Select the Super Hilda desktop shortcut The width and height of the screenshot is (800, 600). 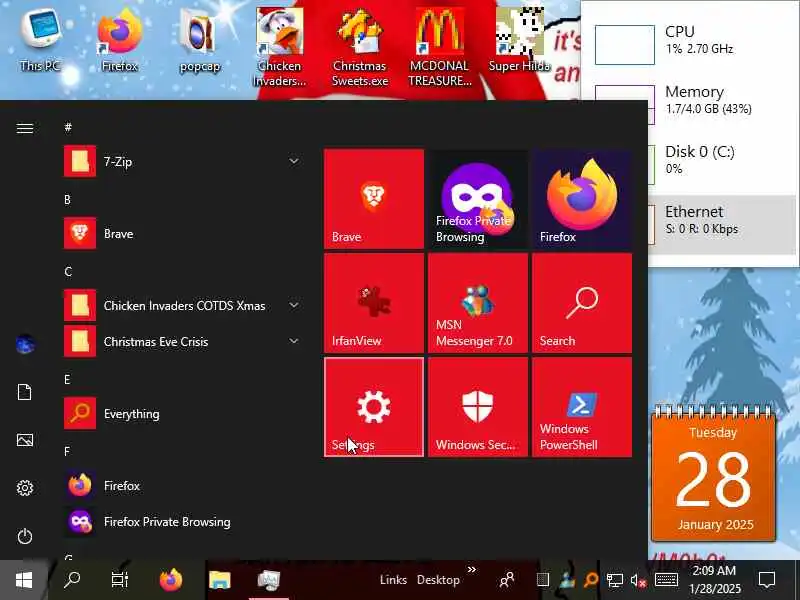pyautogui.click(x=519, y=41)
